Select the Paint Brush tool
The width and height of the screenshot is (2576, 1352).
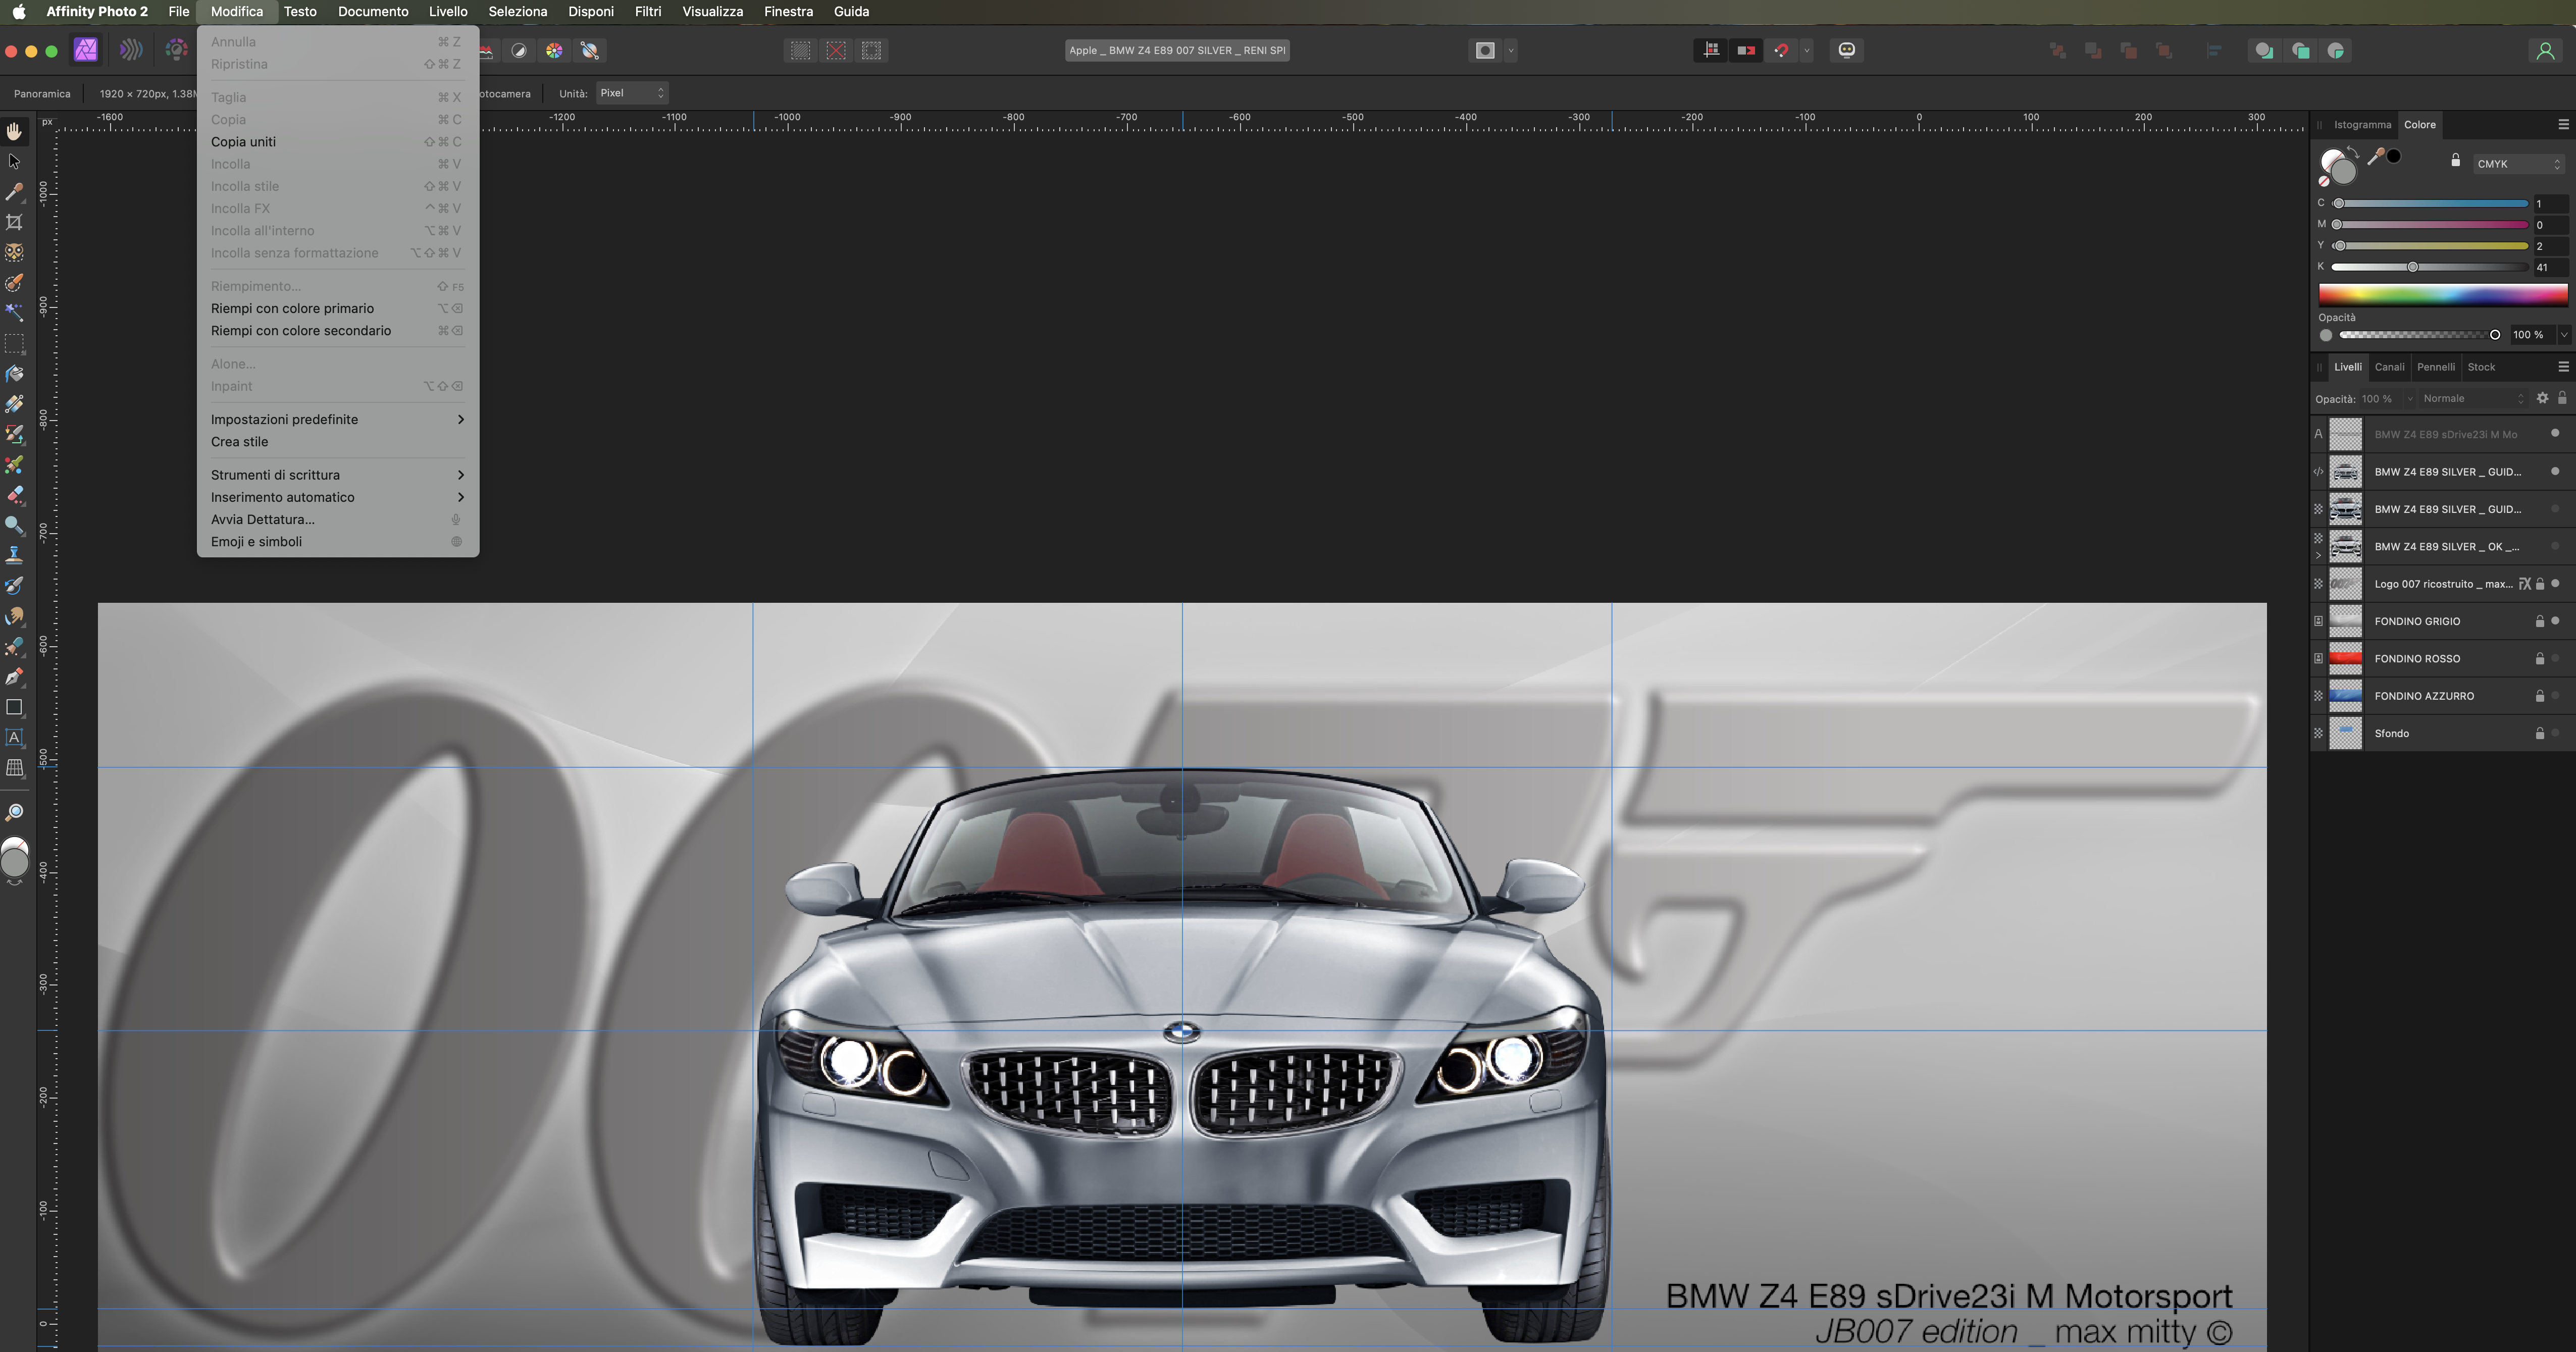pos(14,434)
